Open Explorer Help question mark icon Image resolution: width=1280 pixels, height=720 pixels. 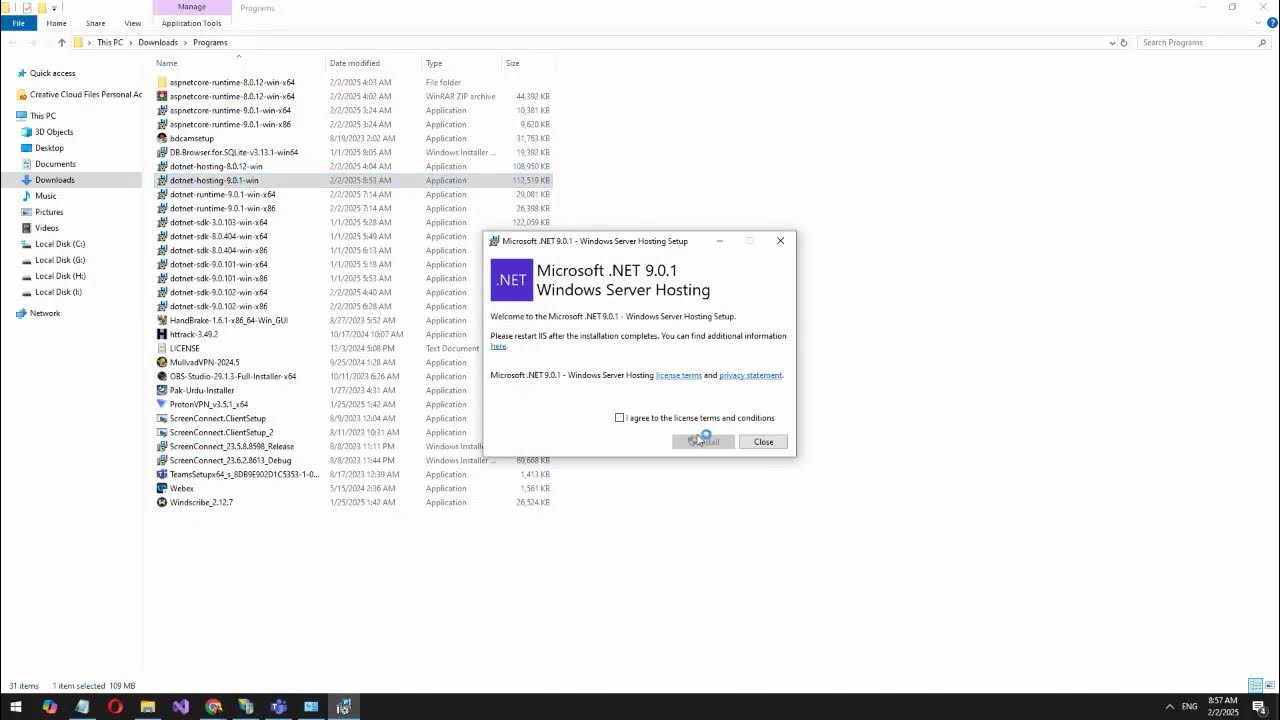click(x=1272, y=23)
